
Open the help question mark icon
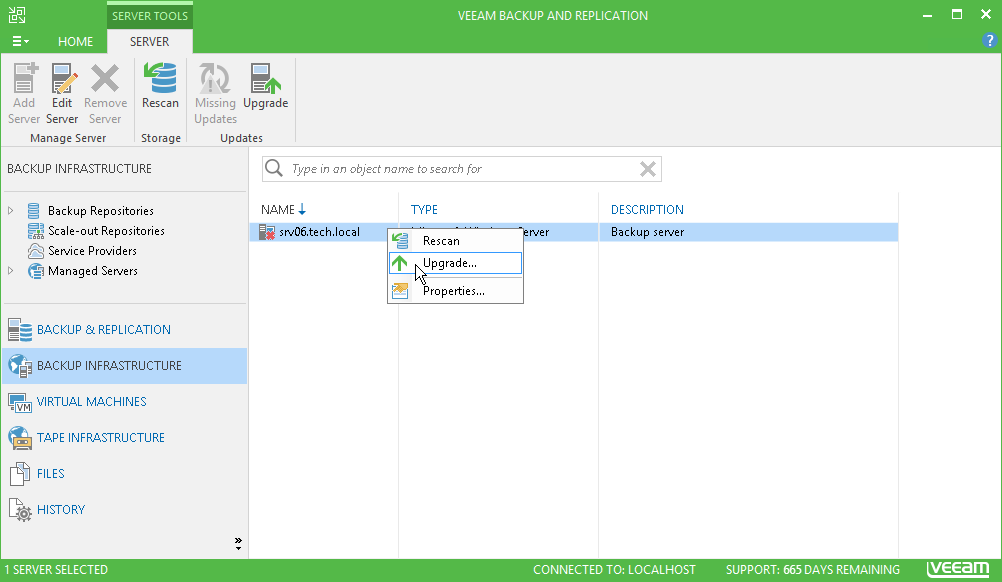pos(989,41)
